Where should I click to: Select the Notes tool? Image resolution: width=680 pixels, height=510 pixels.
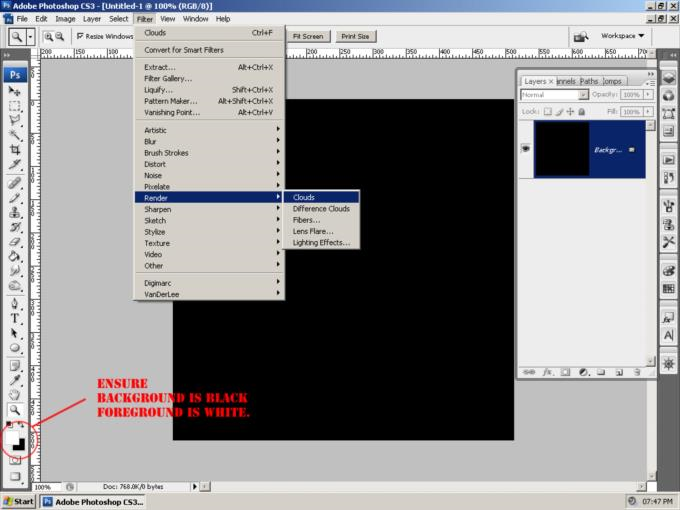tap(15, 366)
